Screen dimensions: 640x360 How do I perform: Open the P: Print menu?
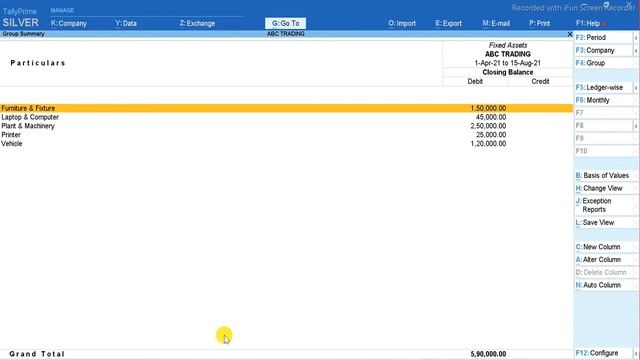540,23
